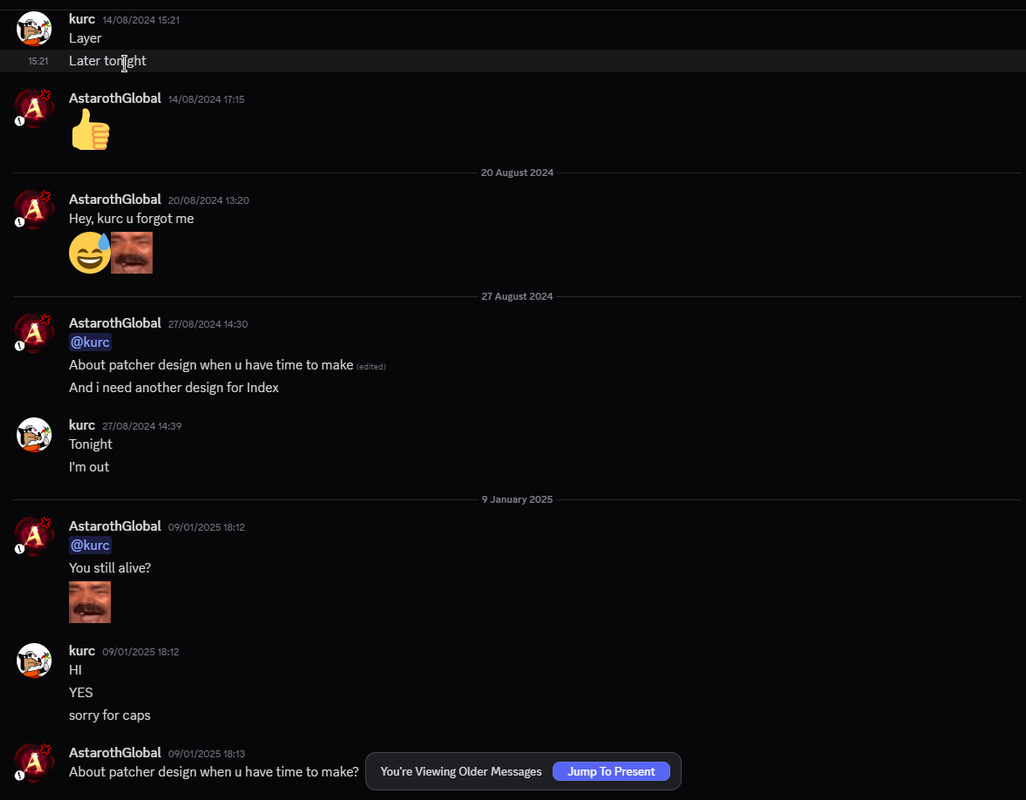The height and width of the screenshot is (800, 1026).
Task: Click the '27 August 2024' date divider label
Action: [x=517, y=296]
